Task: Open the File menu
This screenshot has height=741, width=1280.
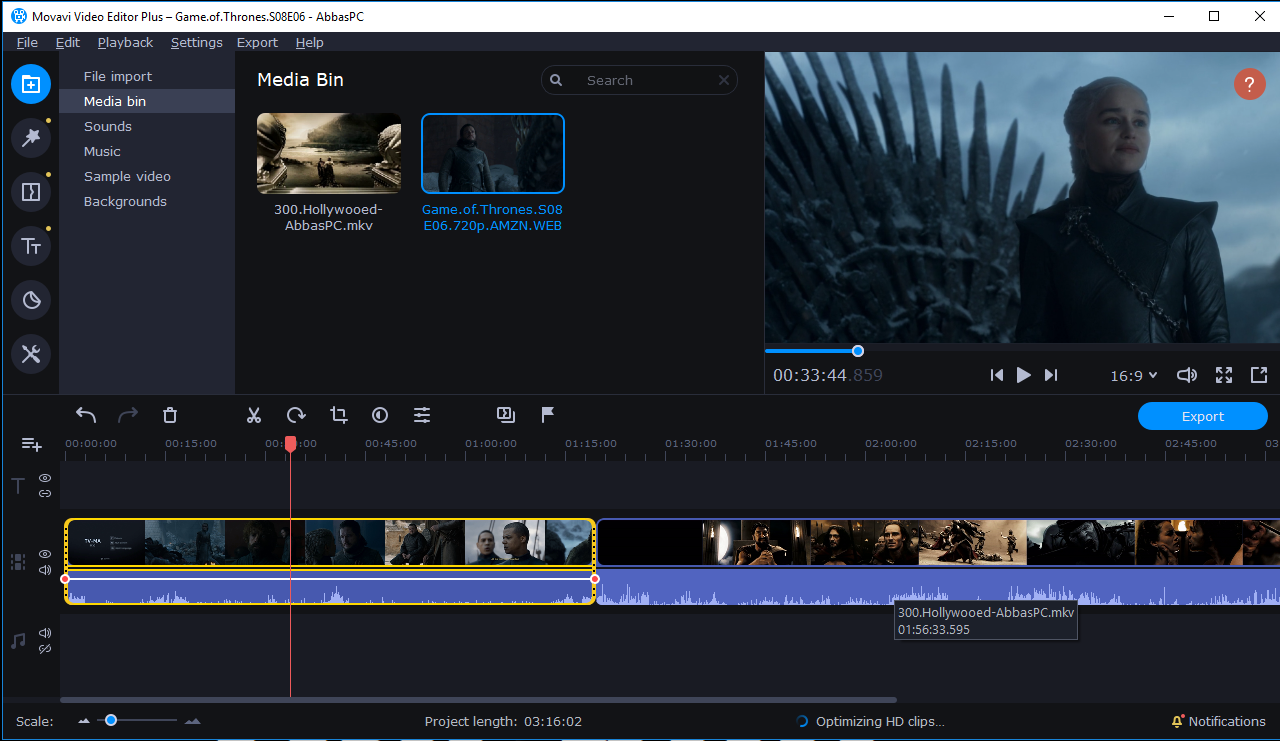Action: [27, 42]
